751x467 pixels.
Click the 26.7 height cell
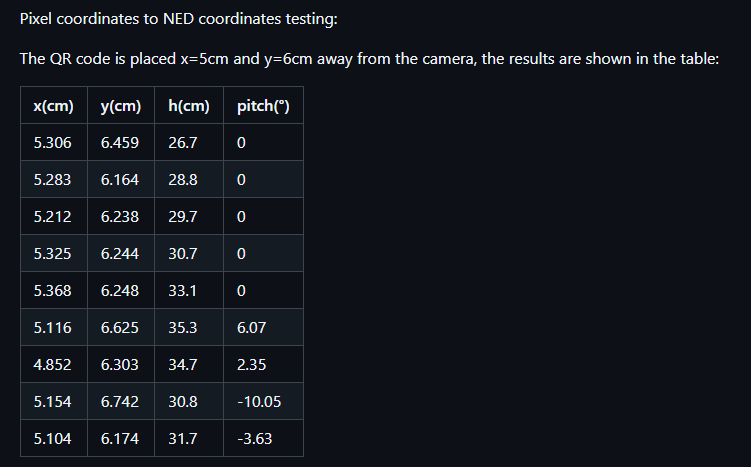click(x=189, y=142)
